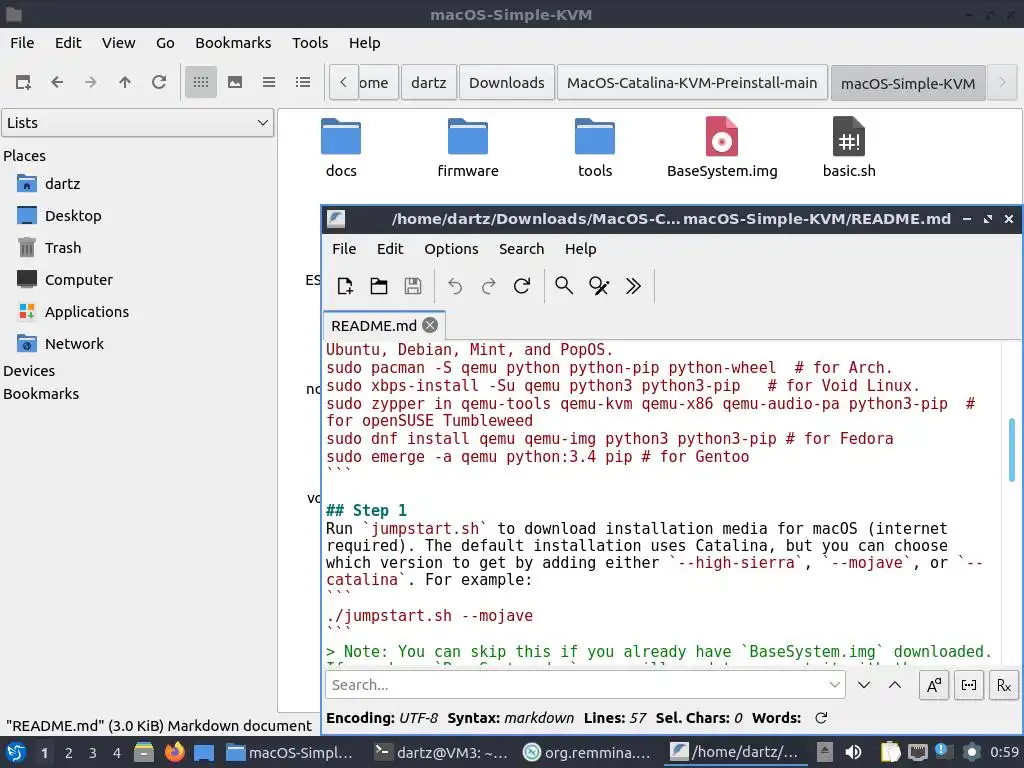Close the README.md tab
The image size is (1024, 768).
(430, 325)
